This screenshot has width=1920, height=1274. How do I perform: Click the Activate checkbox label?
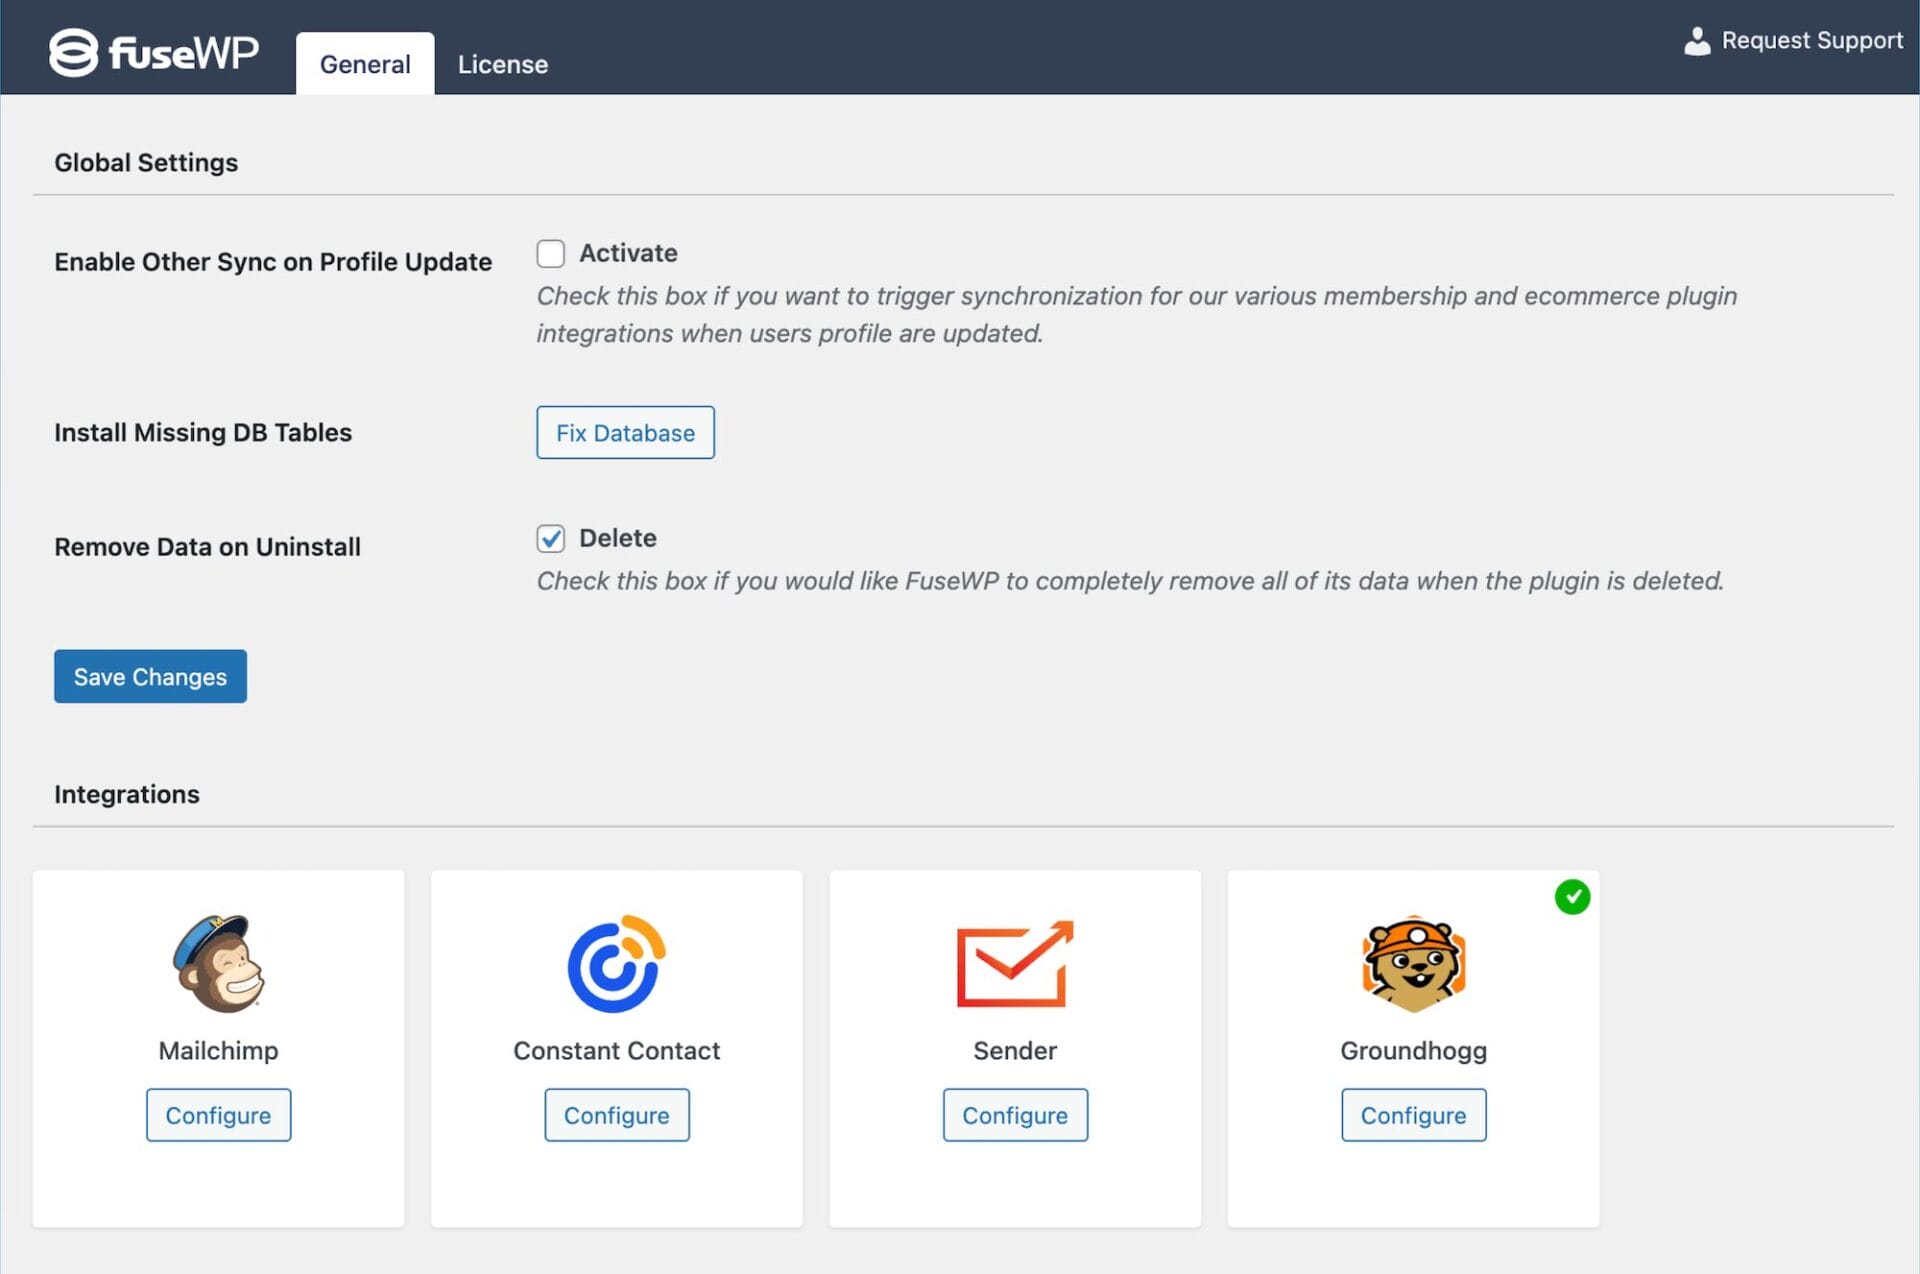tap(628, 253)
